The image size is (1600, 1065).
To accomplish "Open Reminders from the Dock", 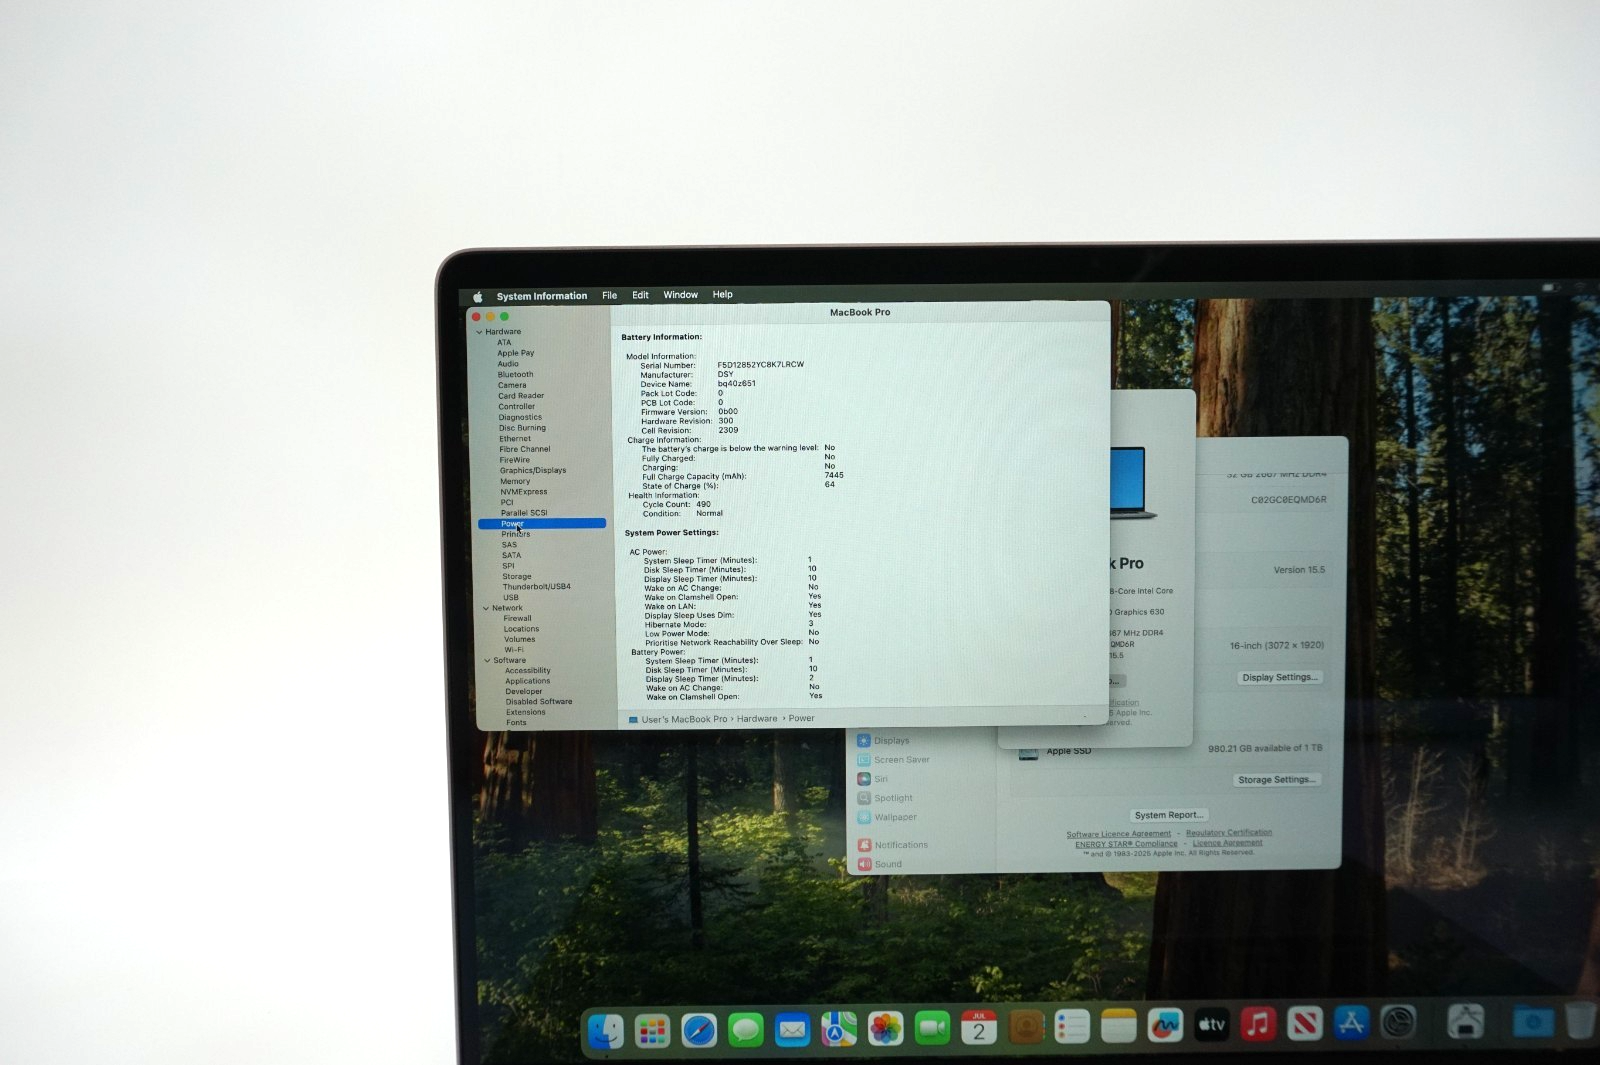I will coord(1072,1026).
